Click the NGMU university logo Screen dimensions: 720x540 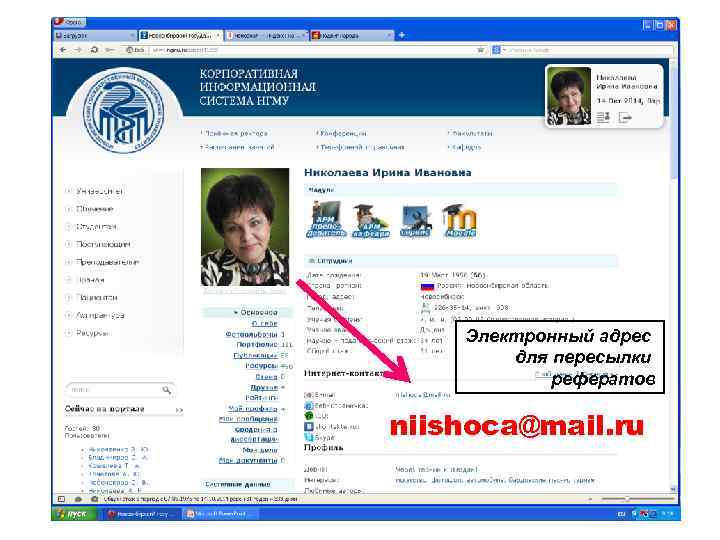(x=123, y=112)
